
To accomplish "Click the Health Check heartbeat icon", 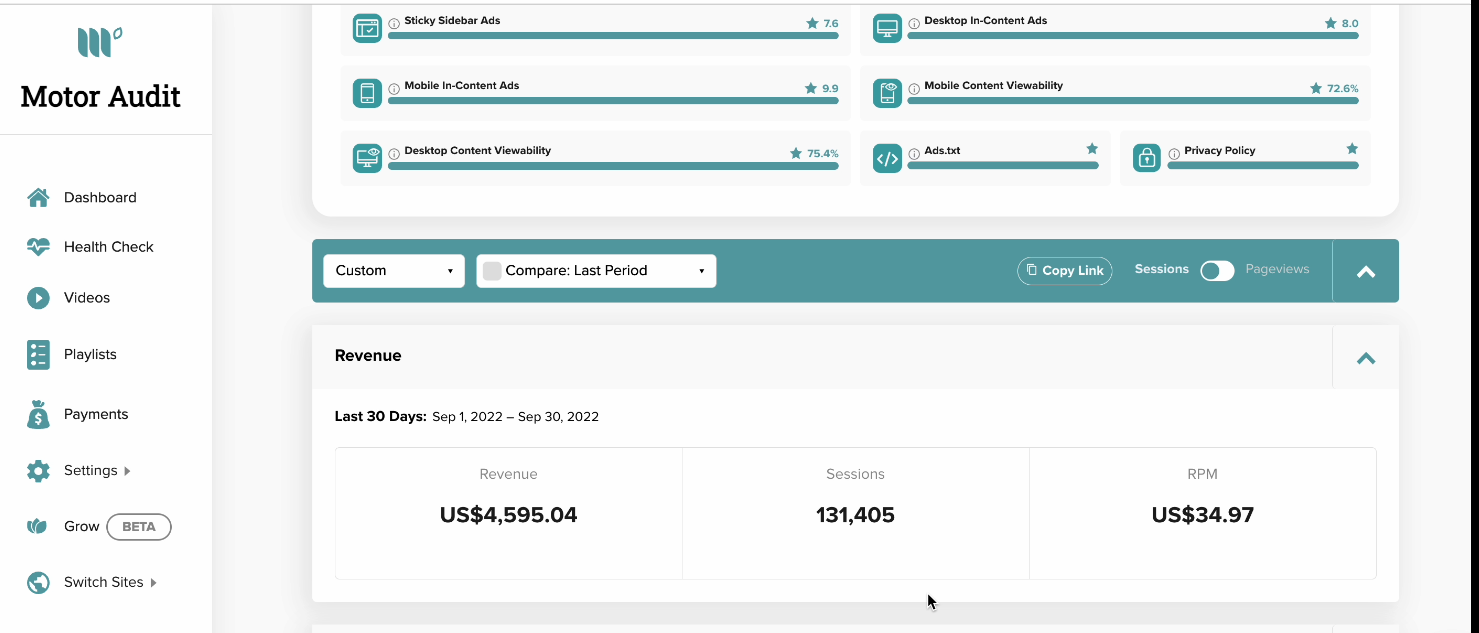I will click(x=38, y=247).
